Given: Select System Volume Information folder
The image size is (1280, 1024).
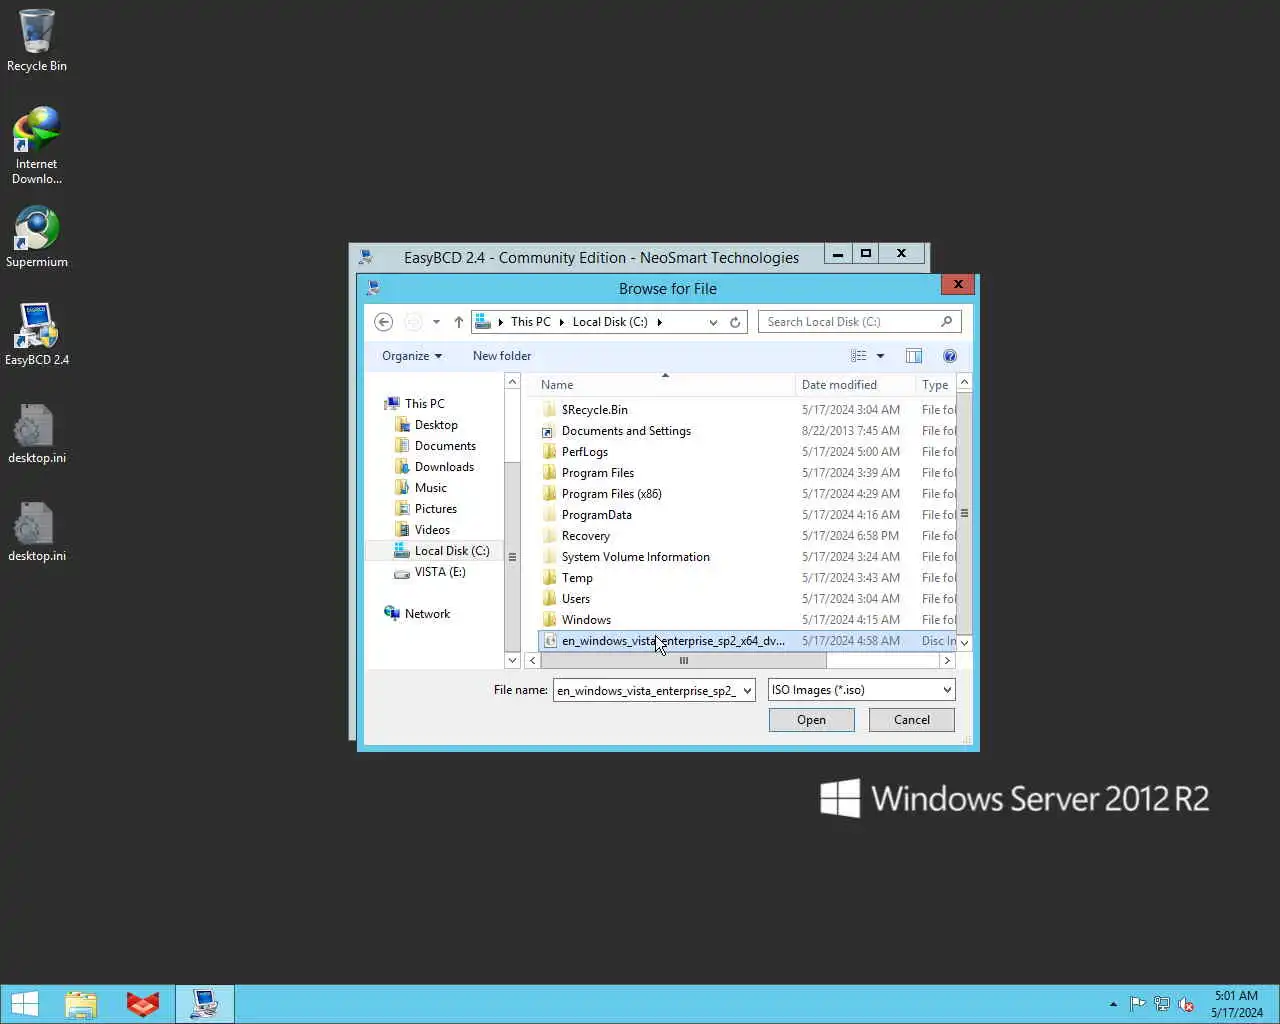Looking at the screenshot, I should pyautogui.click(x=635, y=557).
